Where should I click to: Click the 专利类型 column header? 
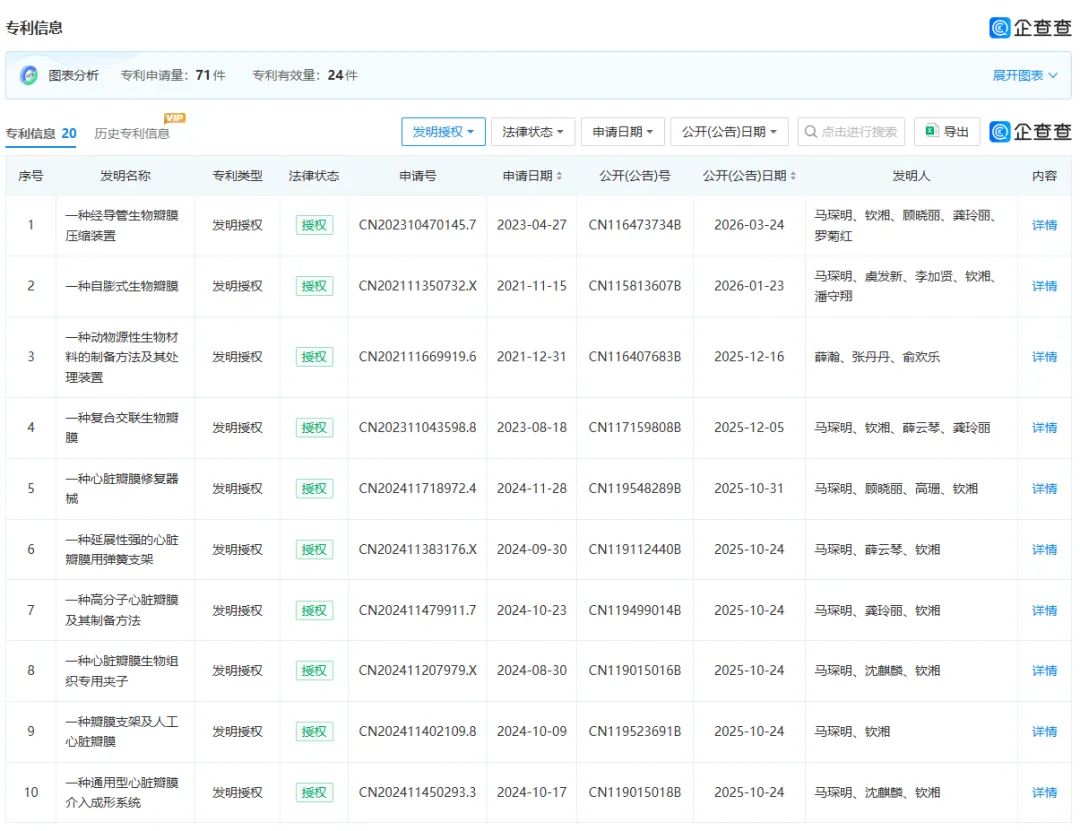237,176
